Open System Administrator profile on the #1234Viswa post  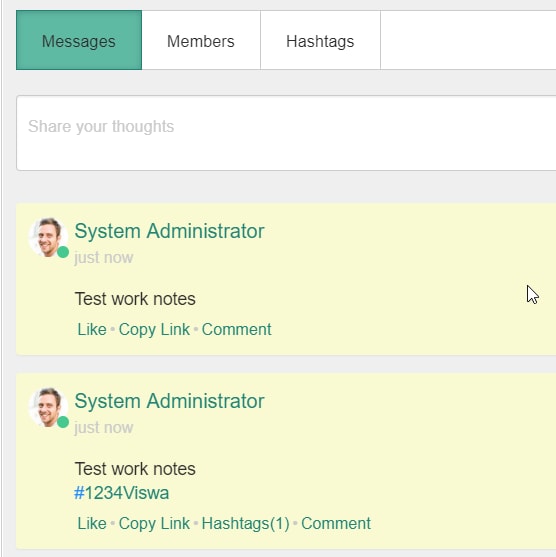(x=169, y=401)
